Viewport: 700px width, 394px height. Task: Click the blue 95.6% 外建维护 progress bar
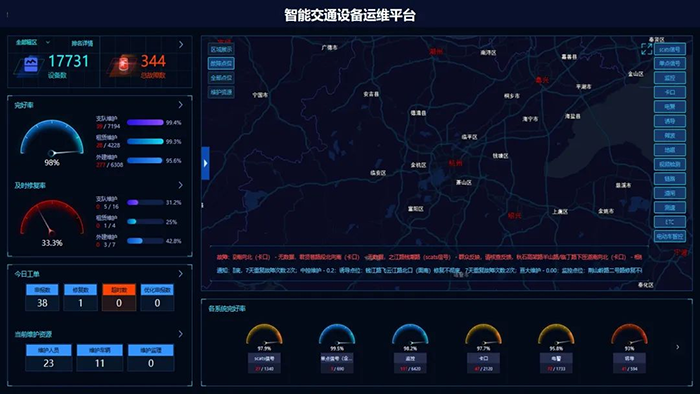click(145, 161)
